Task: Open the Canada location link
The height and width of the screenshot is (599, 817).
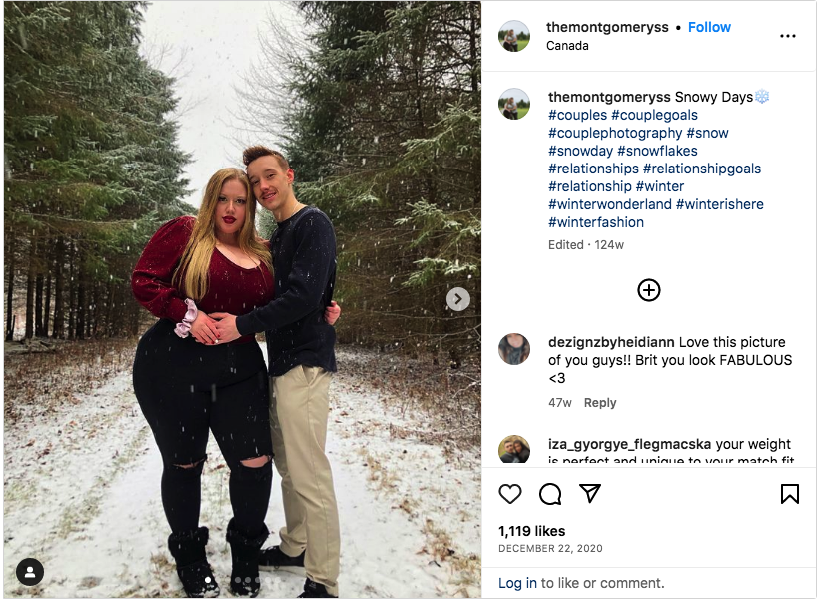Action: pyautogui.click(x=567, y=46)
